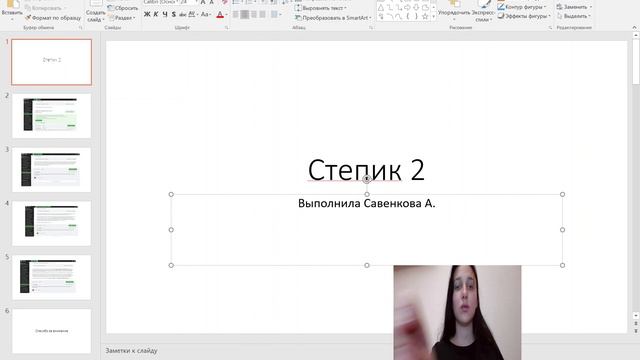Select slide 5 thumbnail
Screen dimensions: 640x360
pos(51,278)
